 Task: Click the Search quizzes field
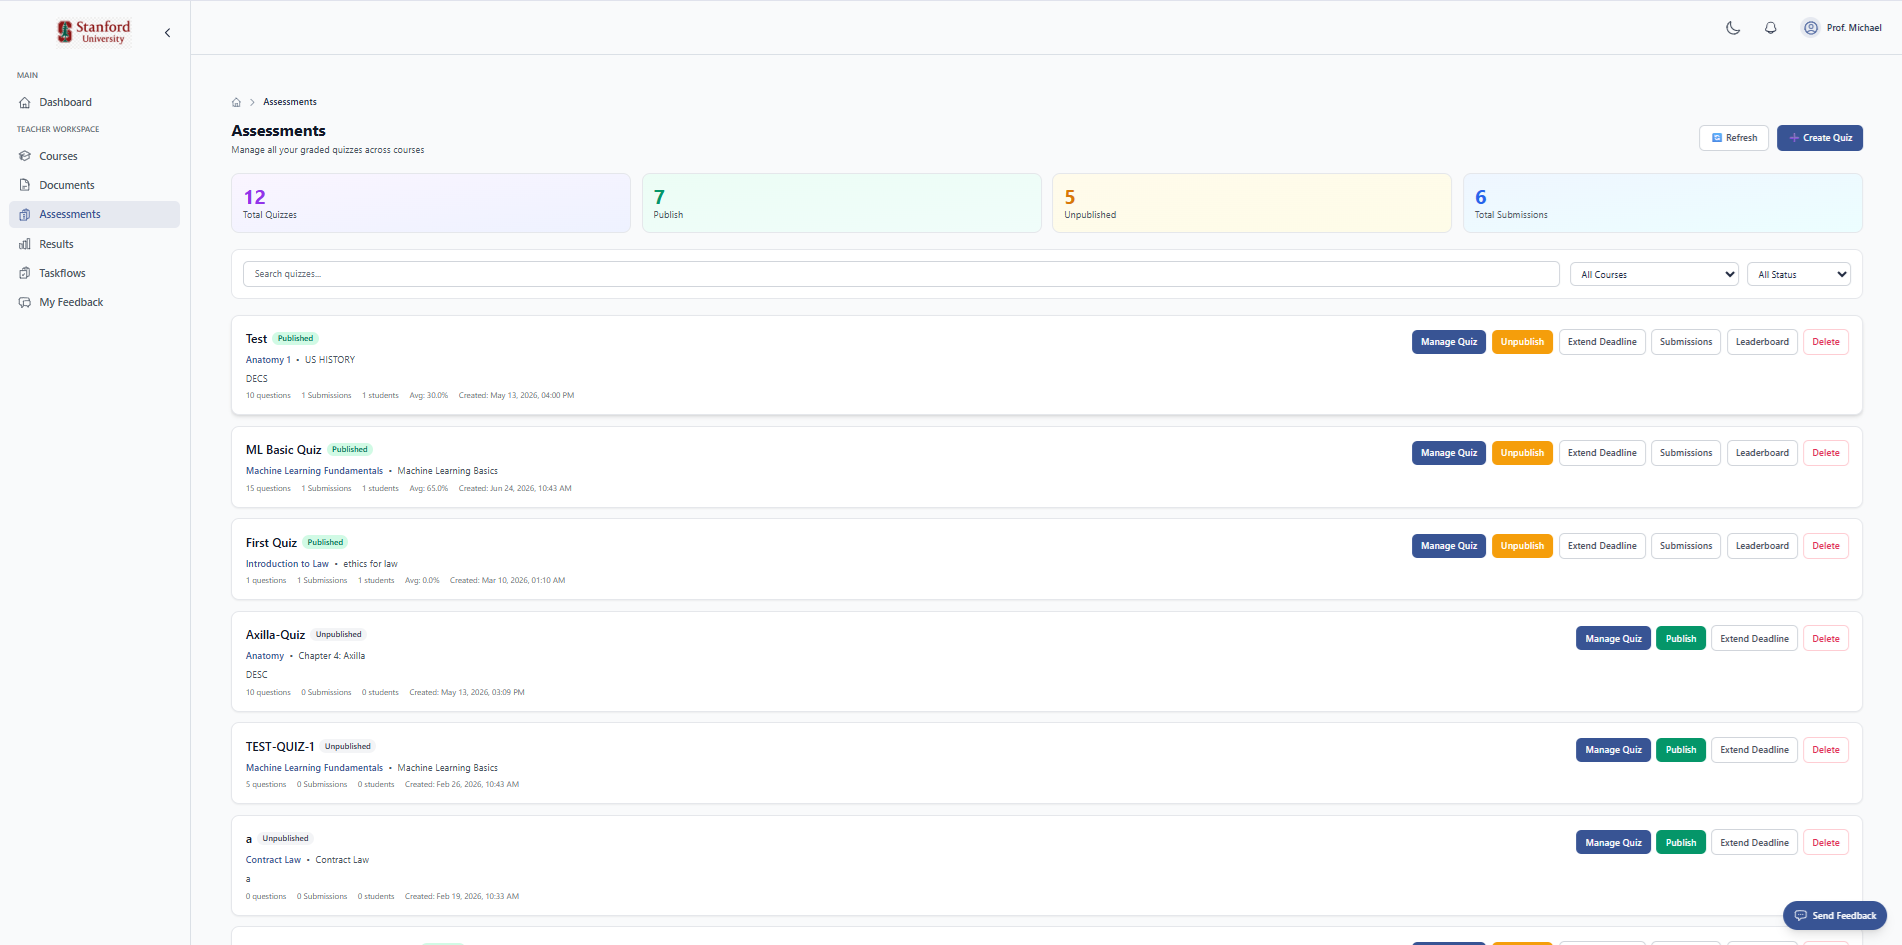pyautogui.click(x=901, y=274)
